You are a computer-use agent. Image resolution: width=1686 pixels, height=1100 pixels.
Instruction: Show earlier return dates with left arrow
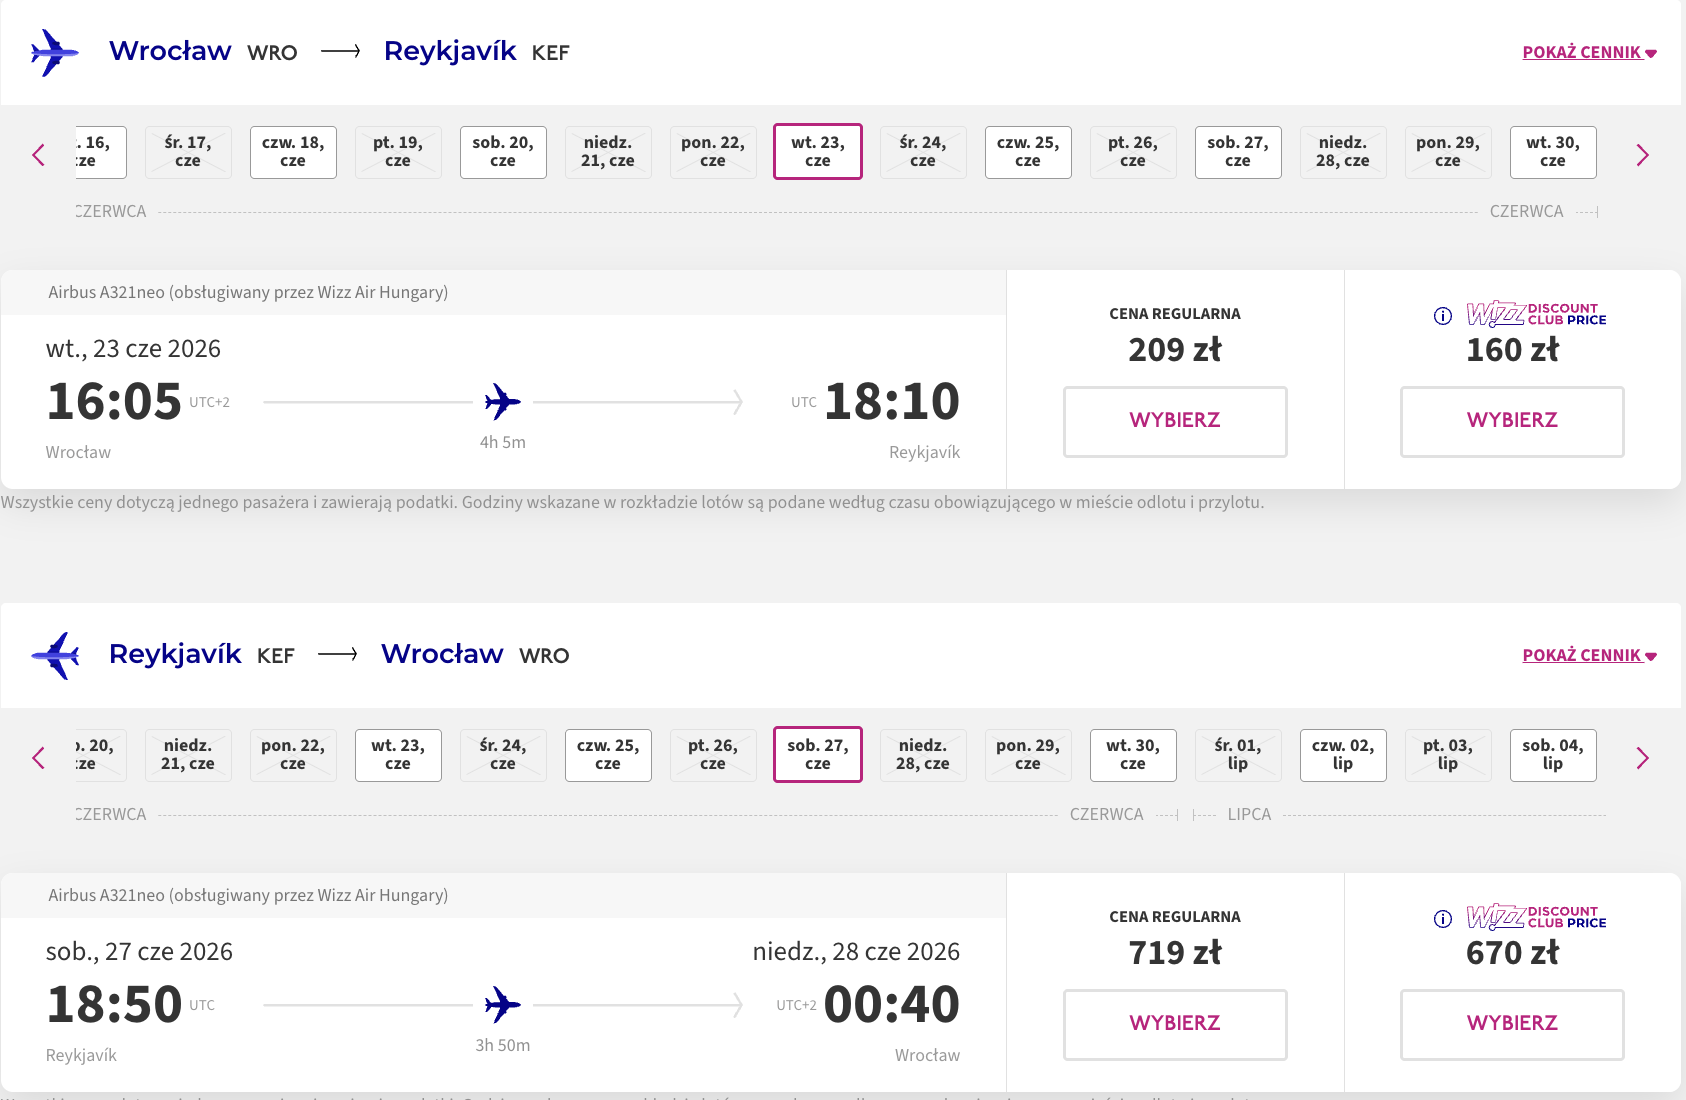[39, 758]
